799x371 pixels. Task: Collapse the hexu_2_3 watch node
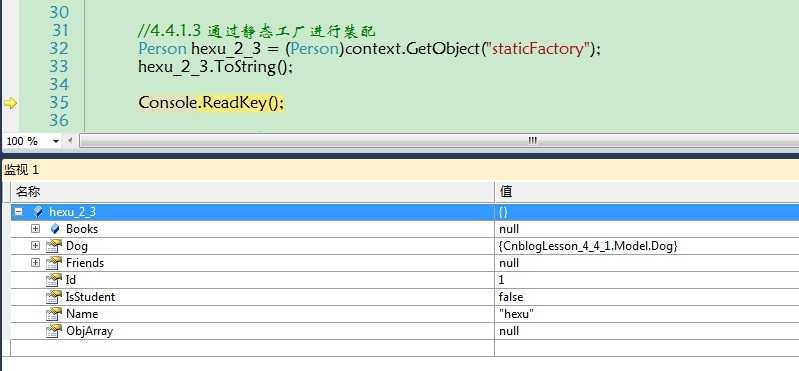coord(18,211)
